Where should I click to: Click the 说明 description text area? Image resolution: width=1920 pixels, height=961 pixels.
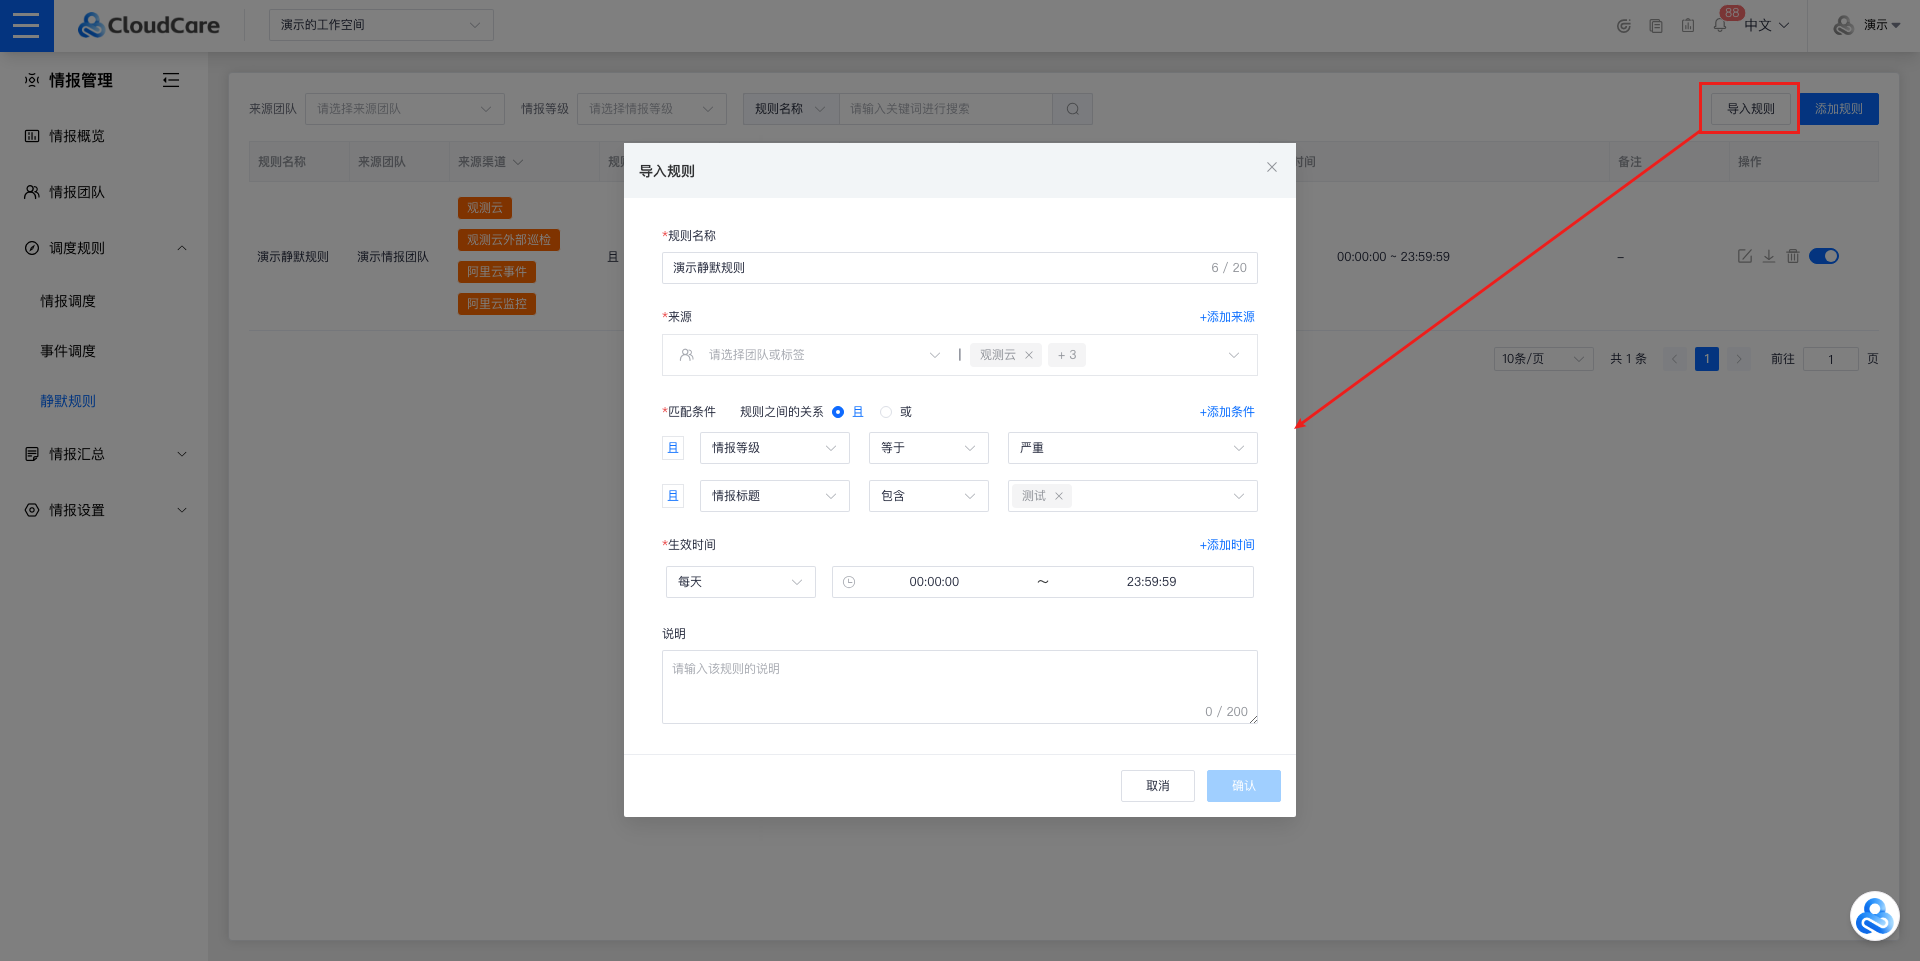click(x=959, y=686)
